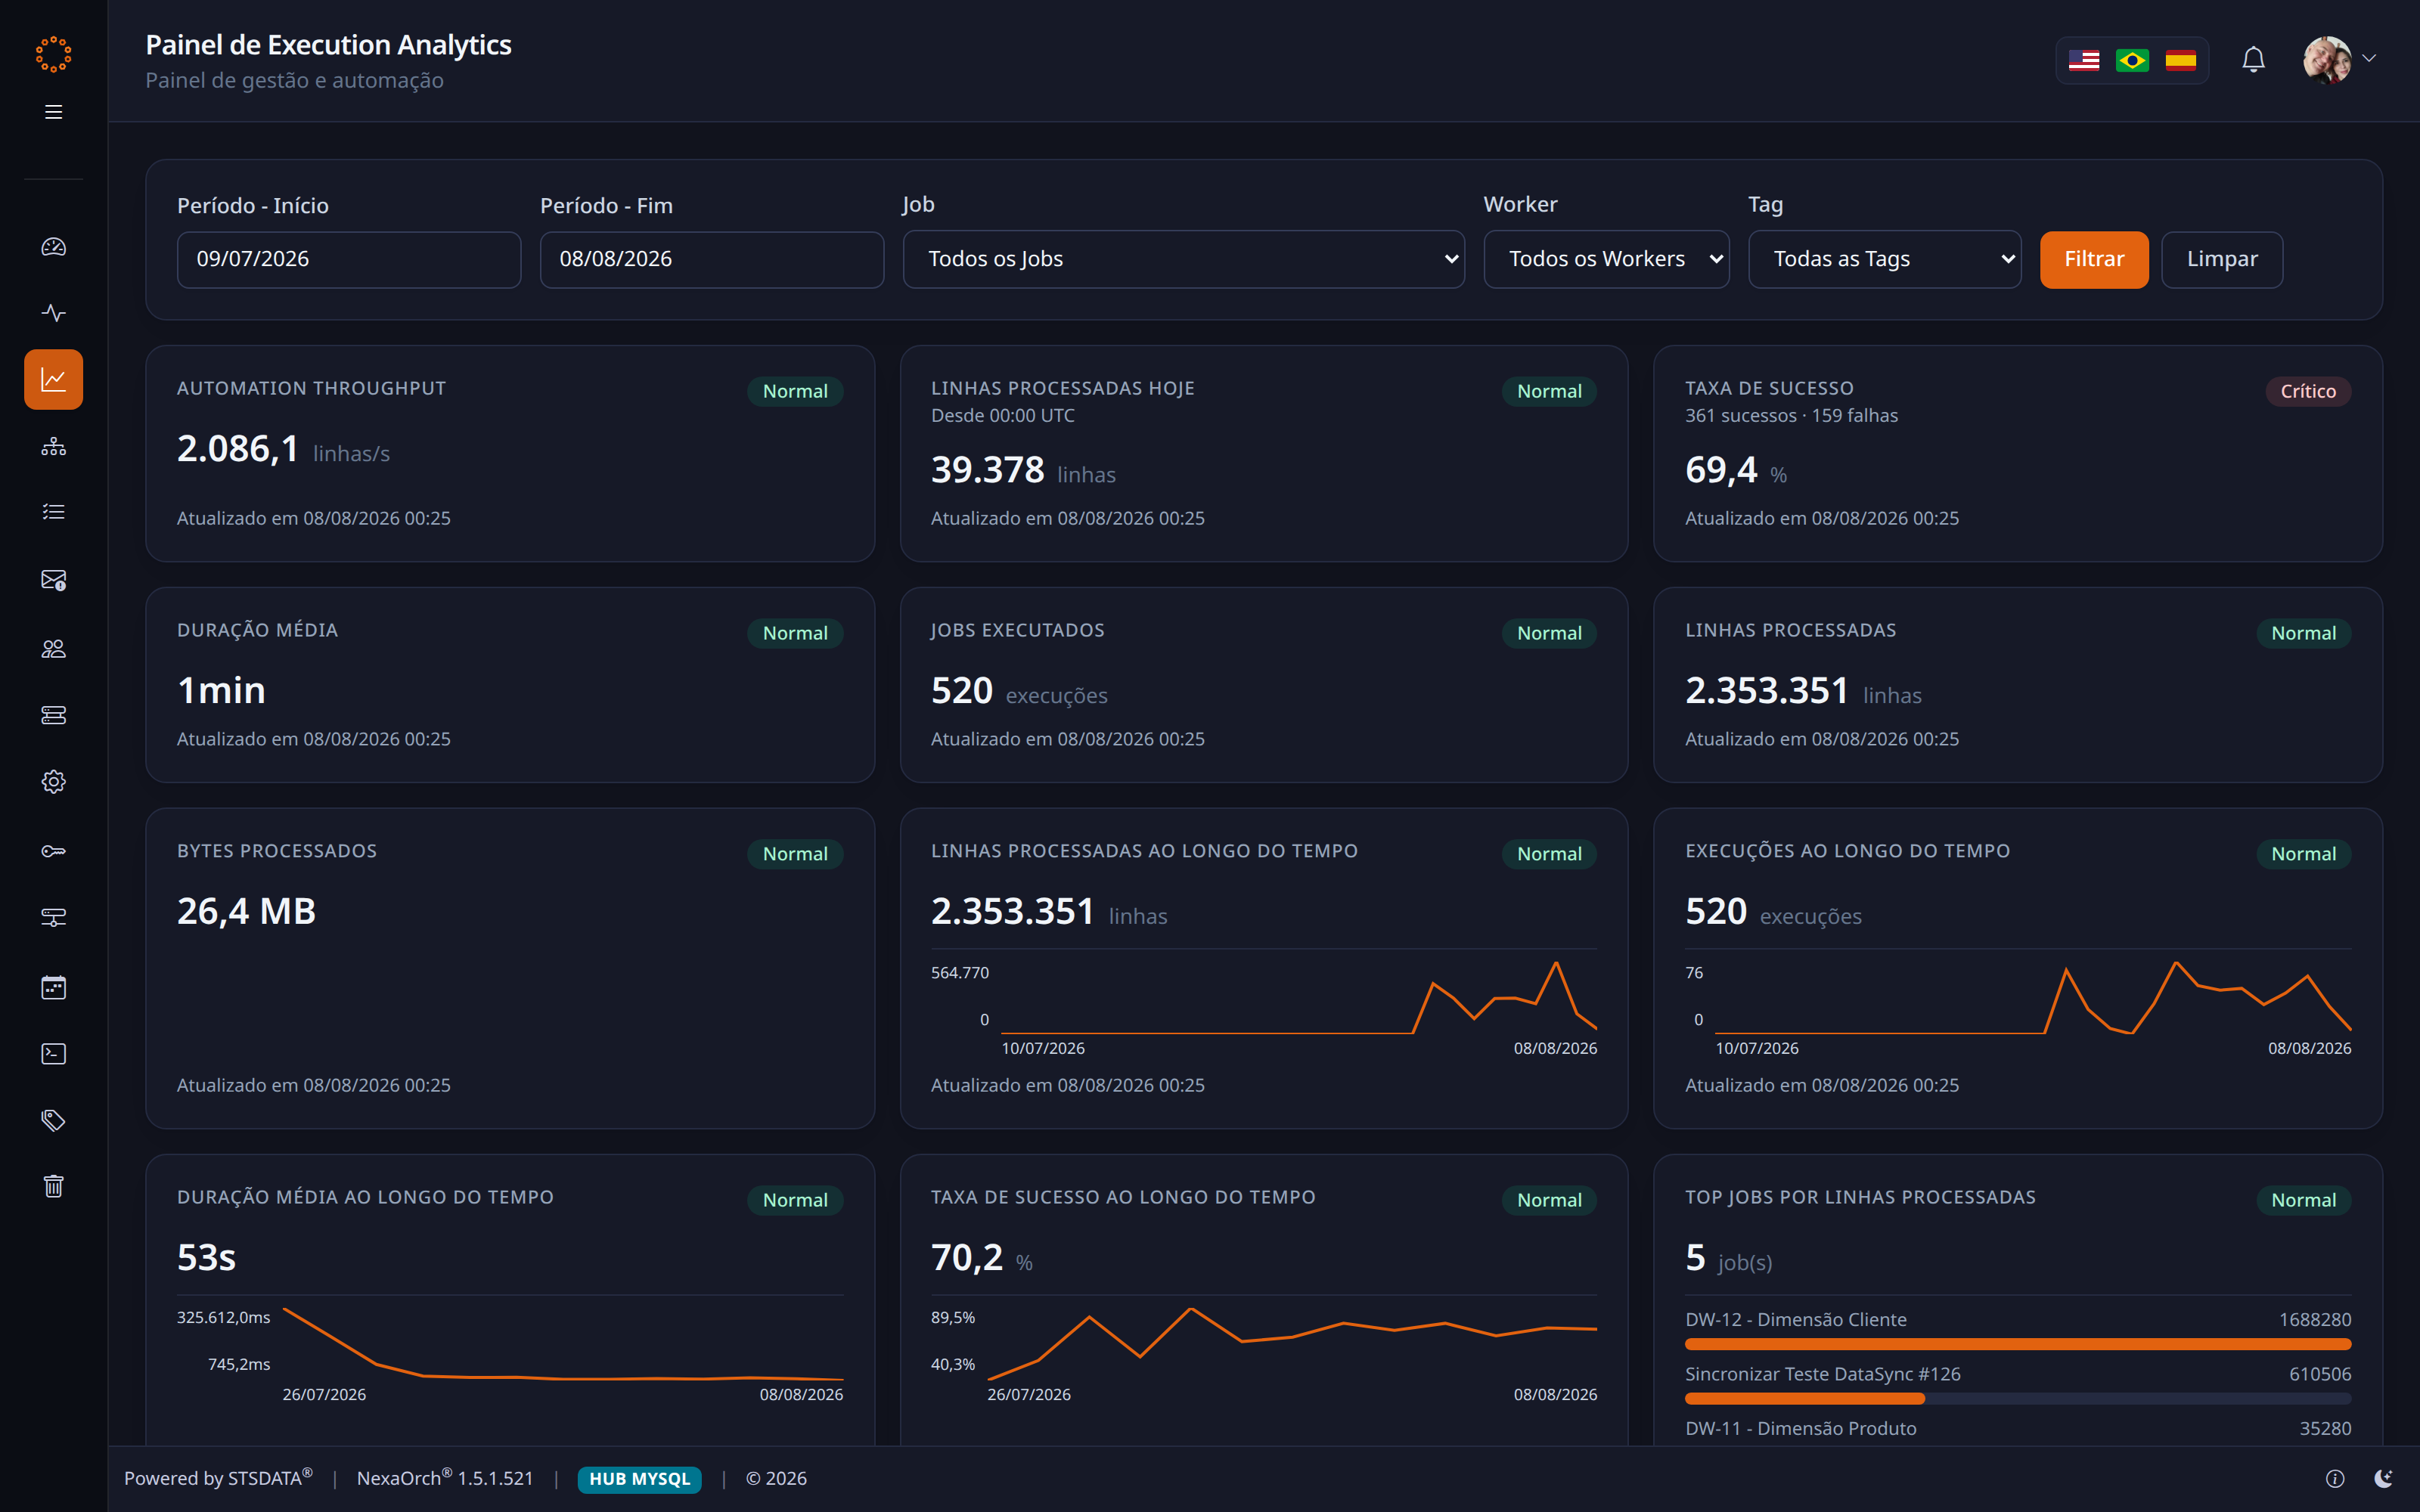Open the calendar schedule sidebar icon

click(x=54, y=988)
